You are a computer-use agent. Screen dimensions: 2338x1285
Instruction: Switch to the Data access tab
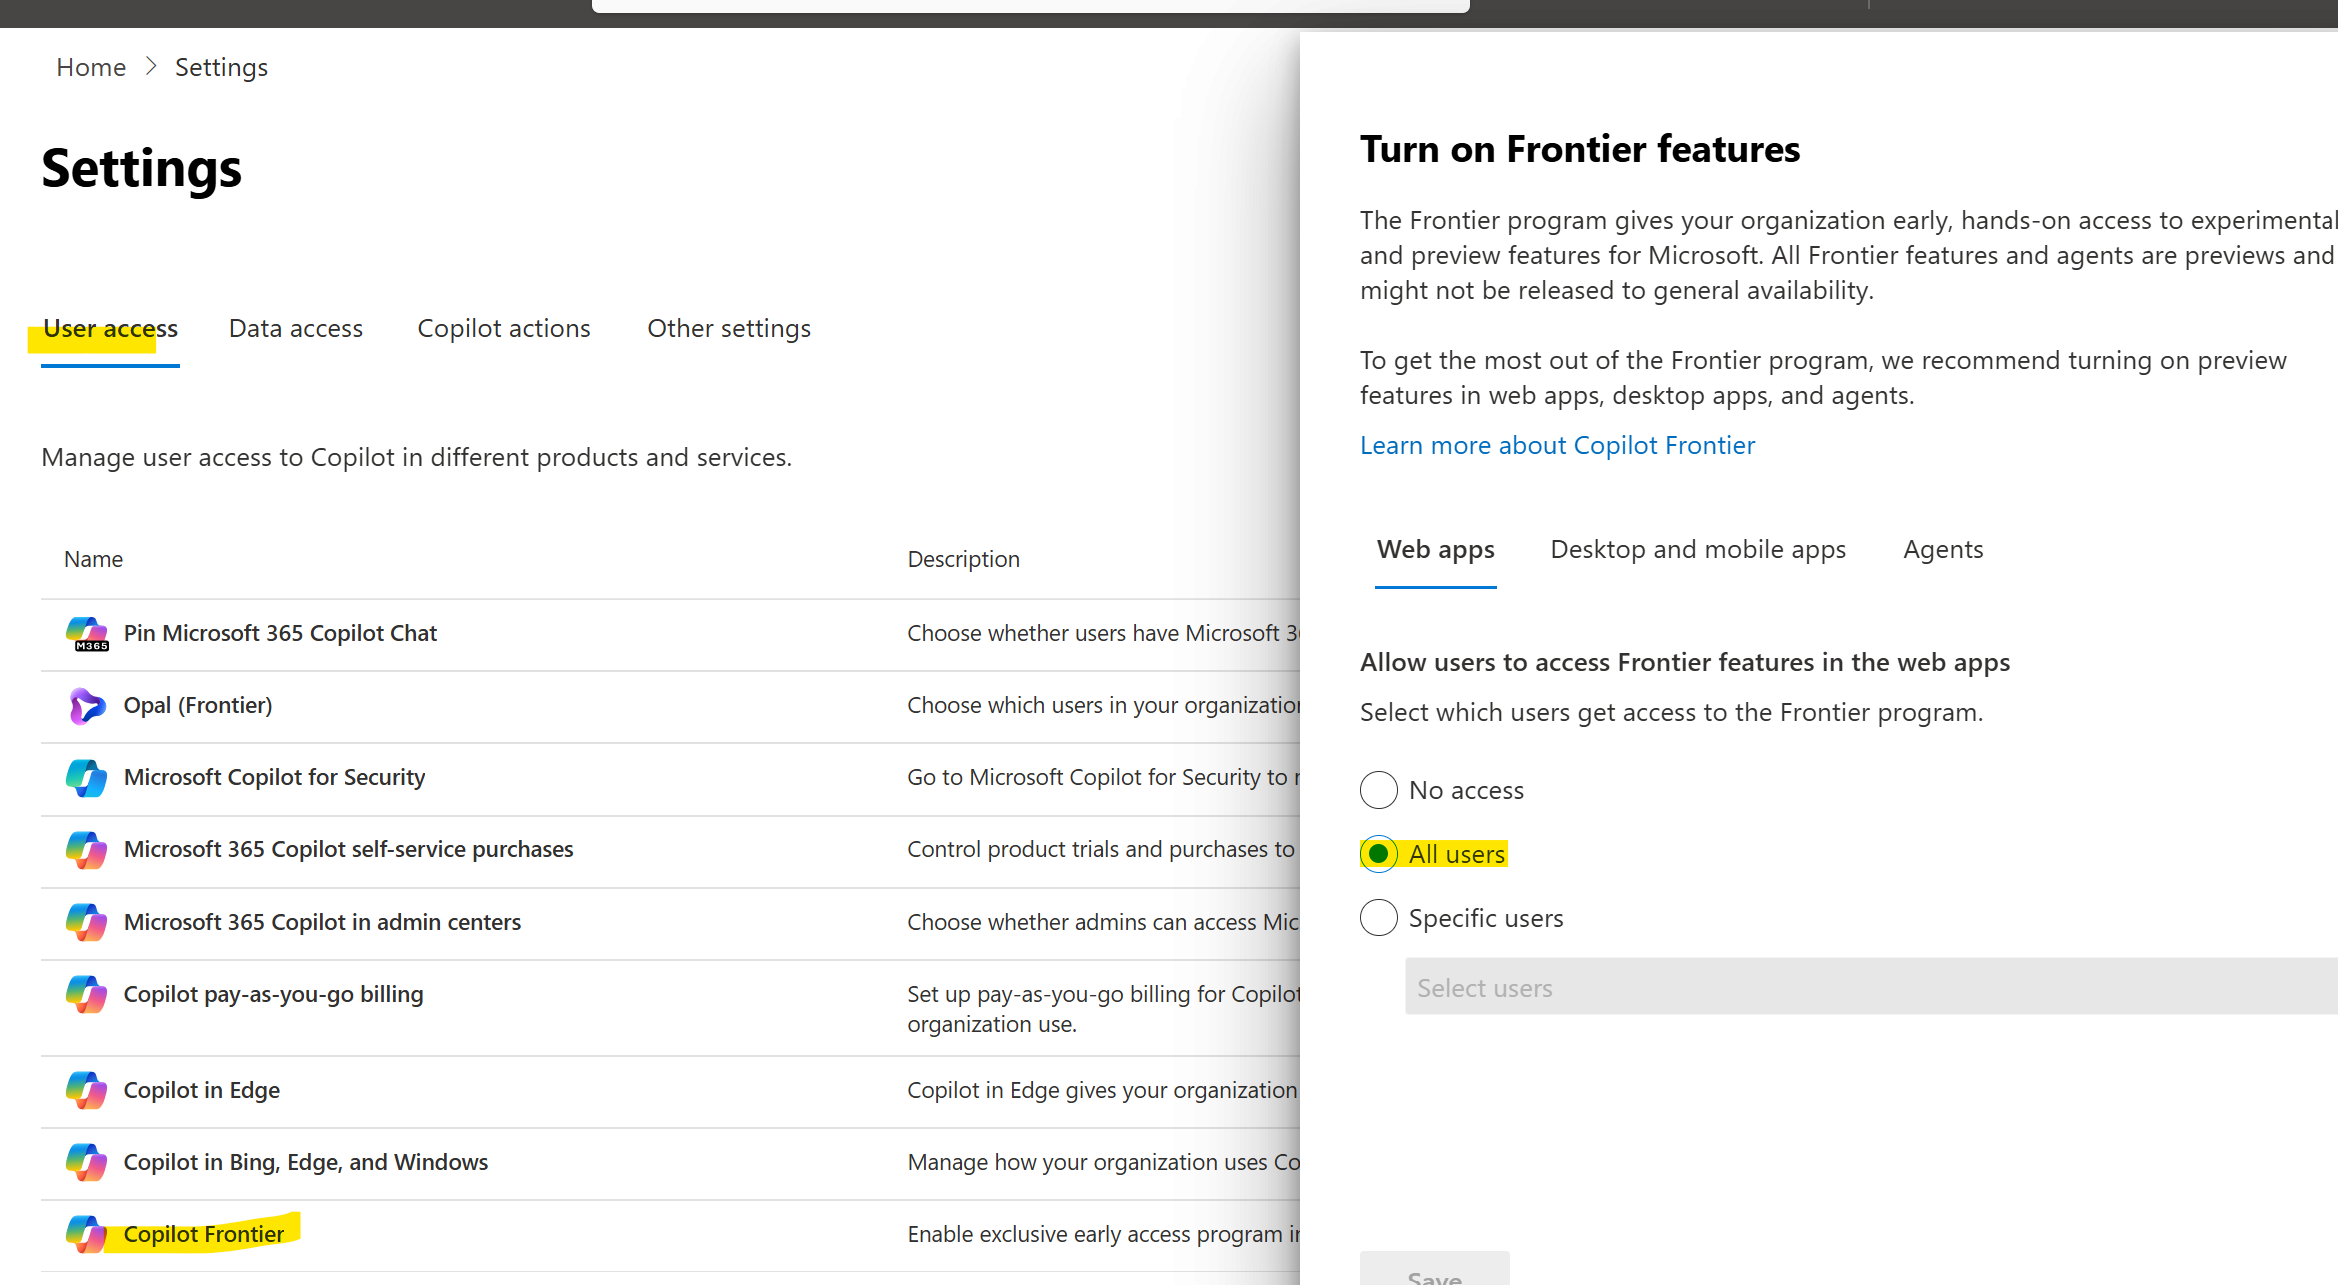coord(295,328)
